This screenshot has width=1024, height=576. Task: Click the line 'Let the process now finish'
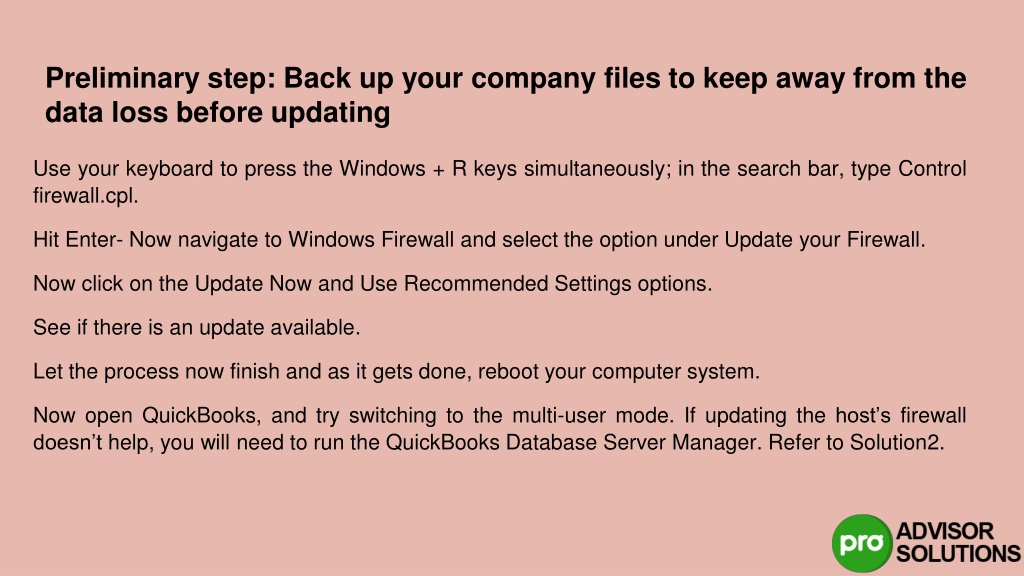(x=396, y=372)
